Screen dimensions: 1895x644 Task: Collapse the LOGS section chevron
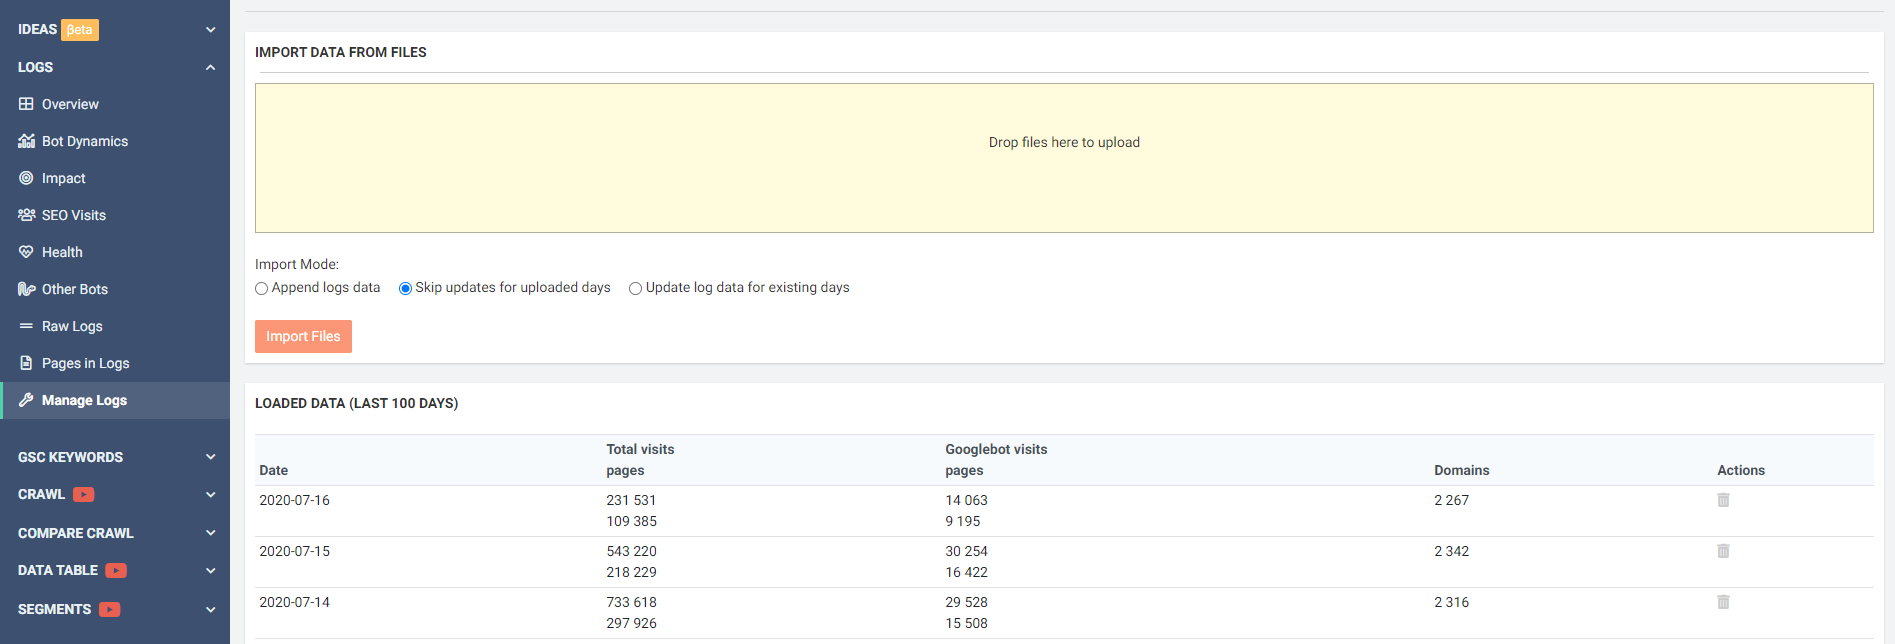[210, 67]
